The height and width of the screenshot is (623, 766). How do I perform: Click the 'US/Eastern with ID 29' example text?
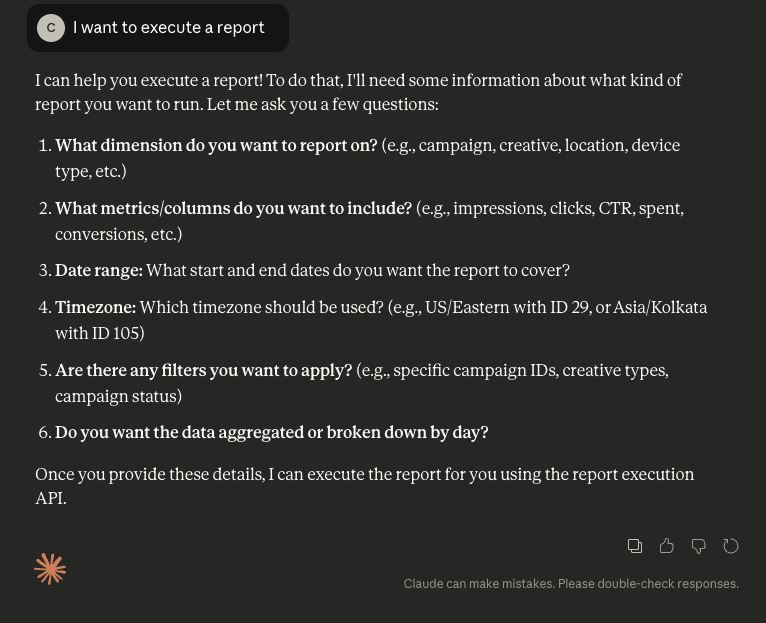tap(507, 307)
